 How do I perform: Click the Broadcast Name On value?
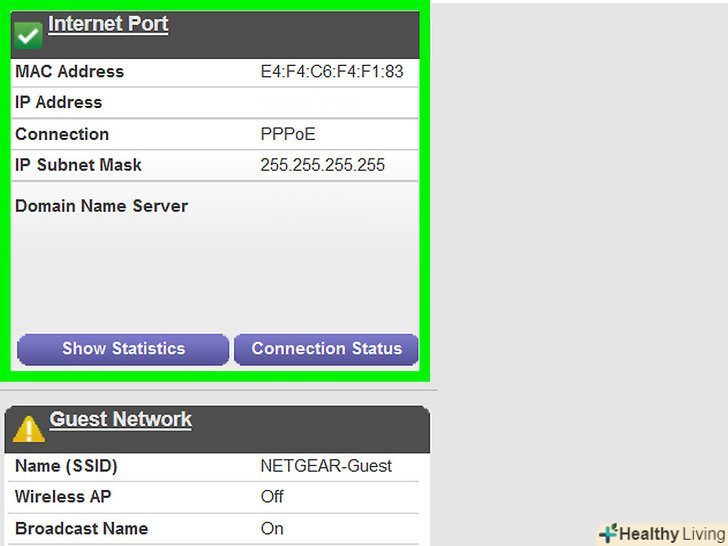(x=272, y=528)
